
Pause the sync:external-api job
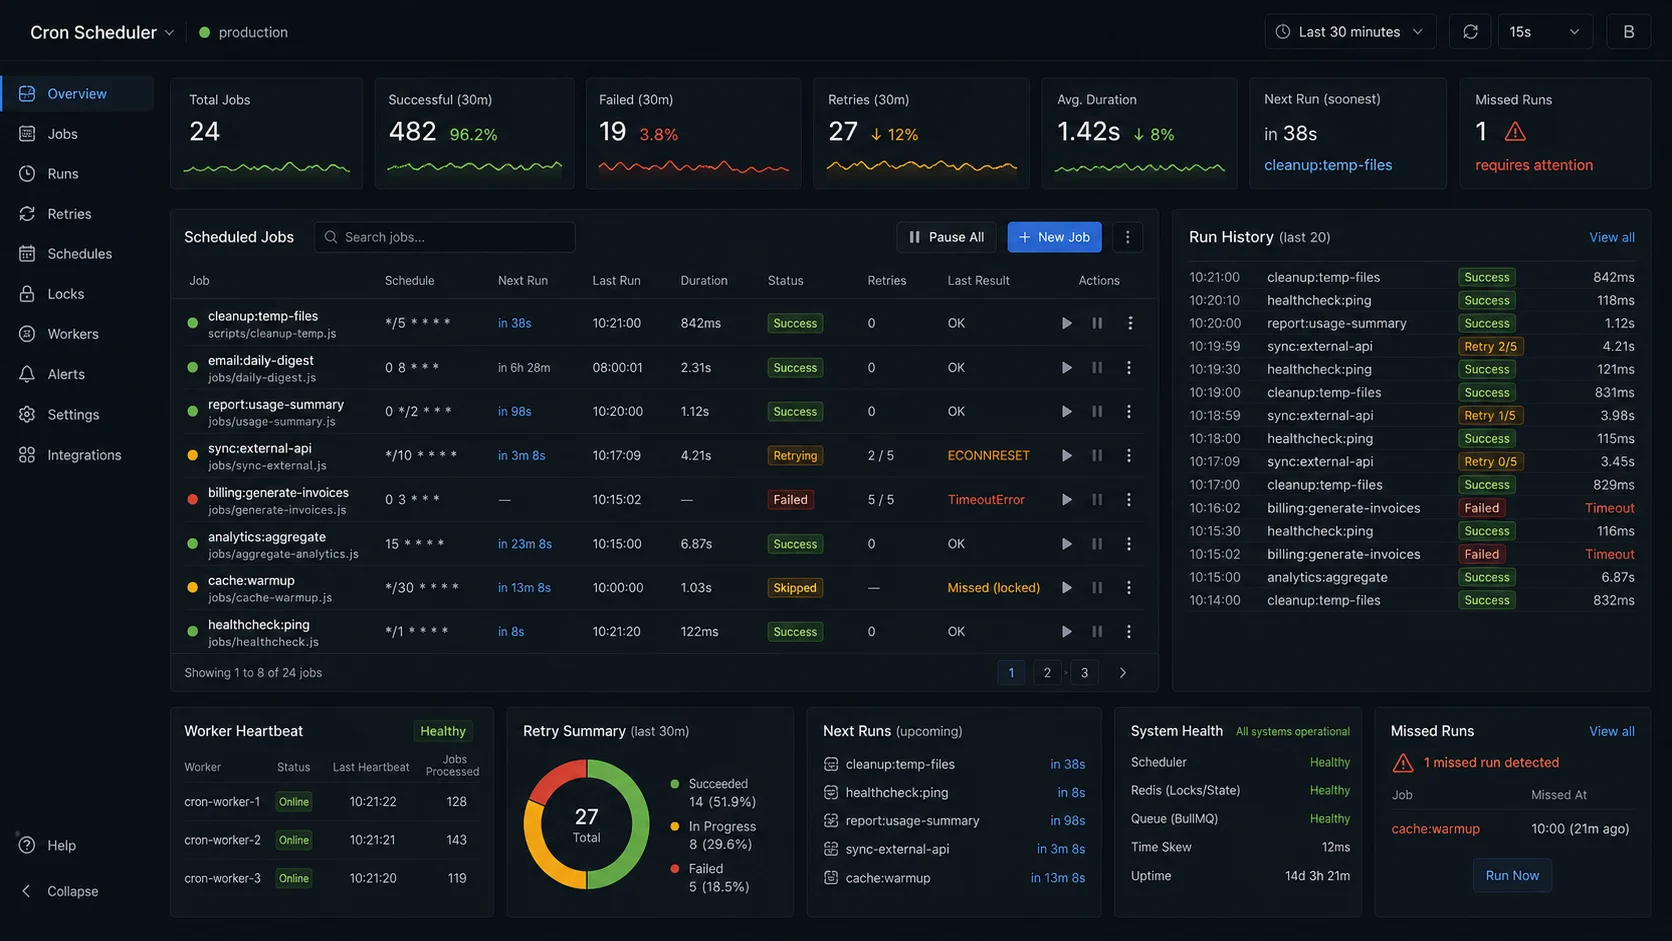(x=1097, y=456)
